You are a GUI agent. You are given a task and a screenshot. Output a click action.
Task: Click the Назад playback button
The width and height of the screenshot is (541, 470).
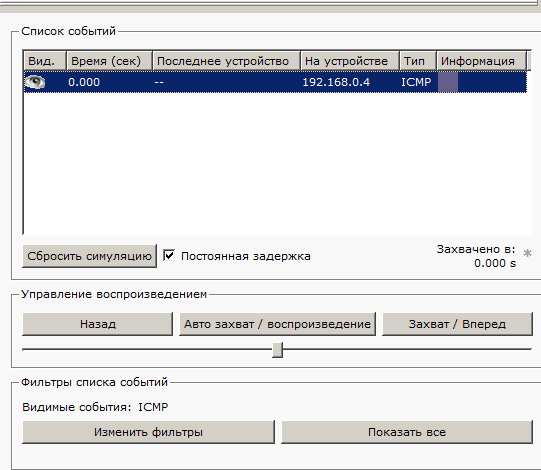(98, 324)
